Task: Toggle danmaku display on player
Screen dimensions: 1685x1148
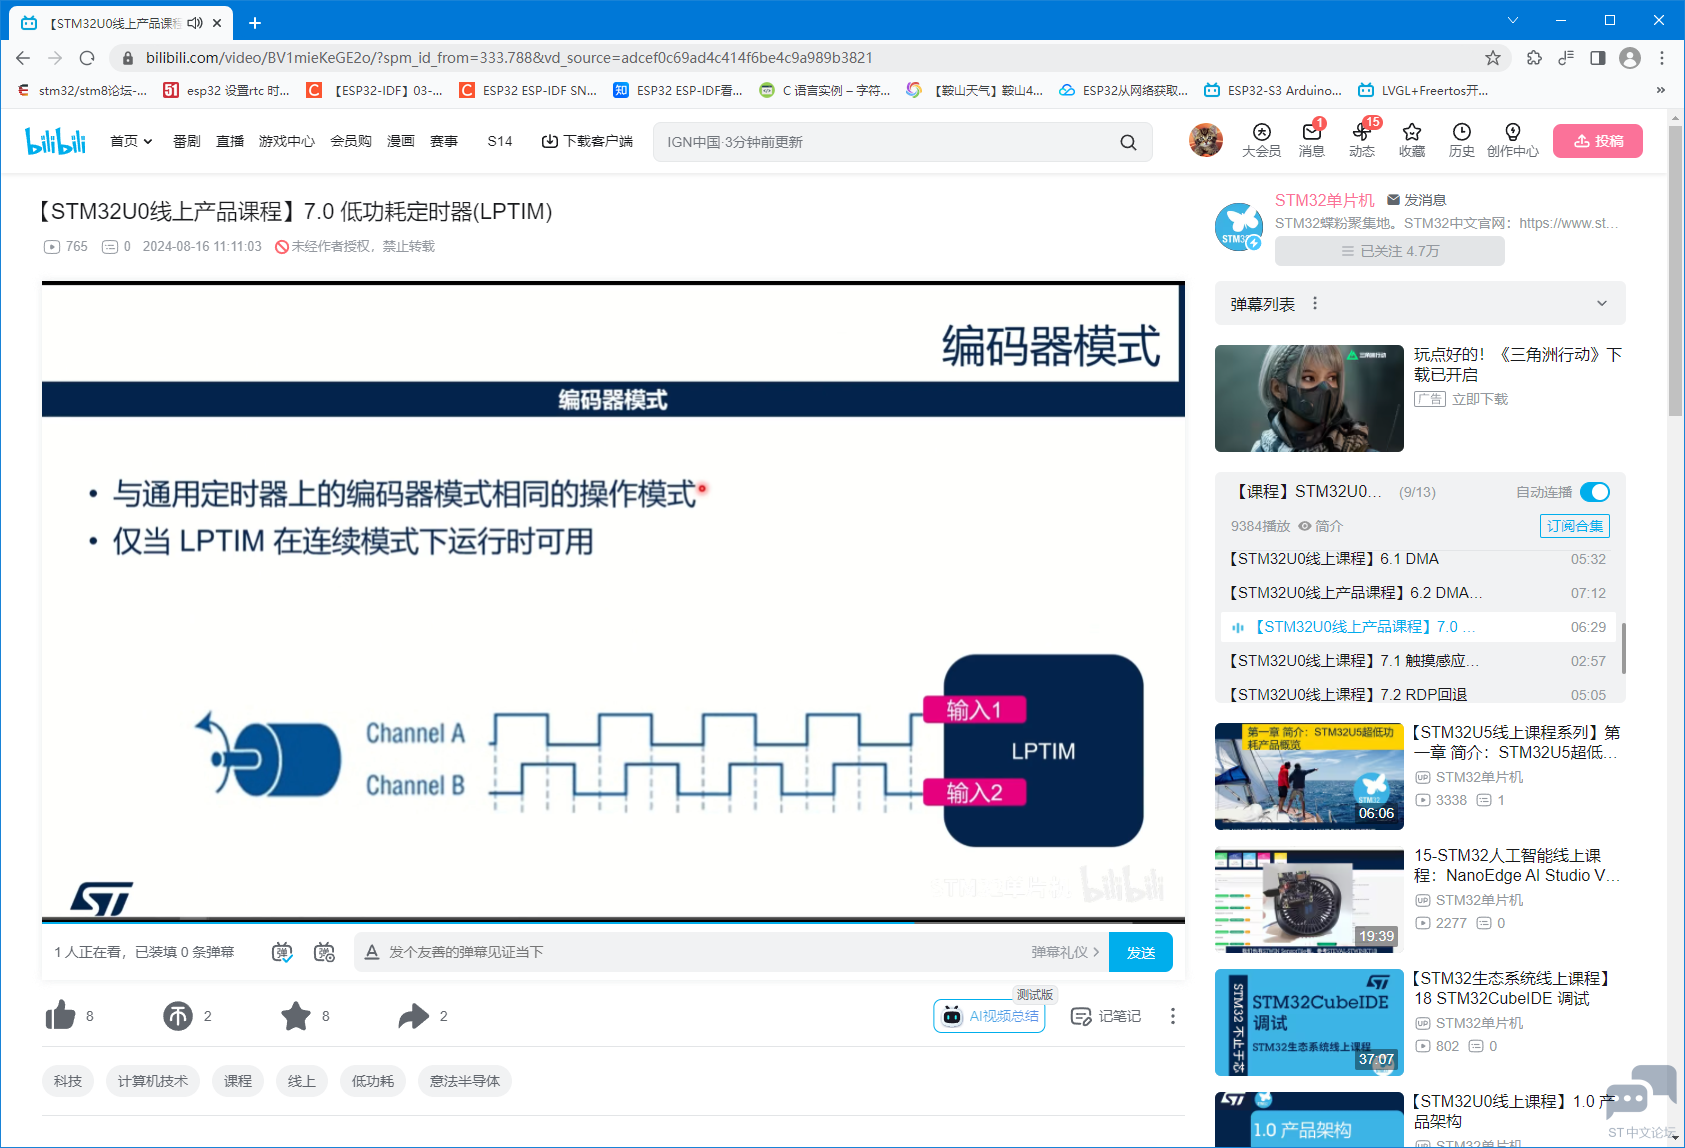Action: coord(283,952)
